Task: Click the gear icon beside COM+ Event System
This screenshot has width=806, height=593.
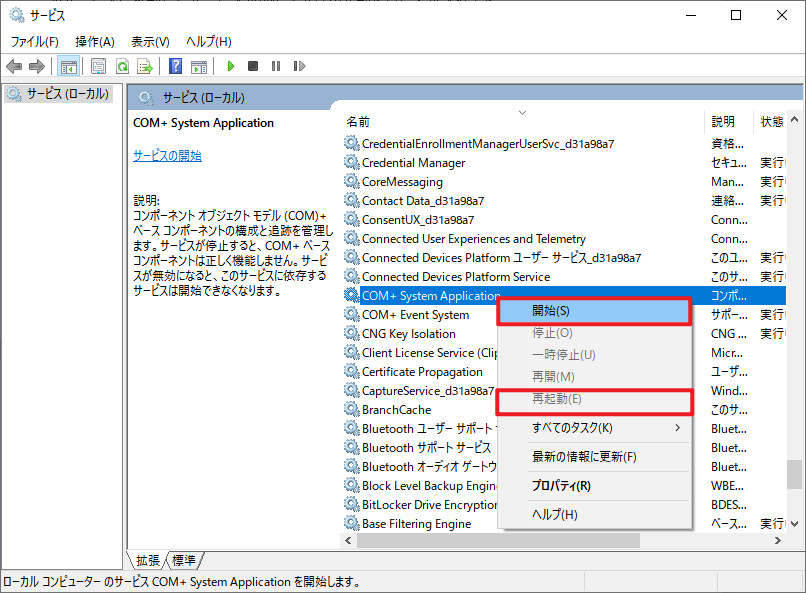Action: coord(352,314)
